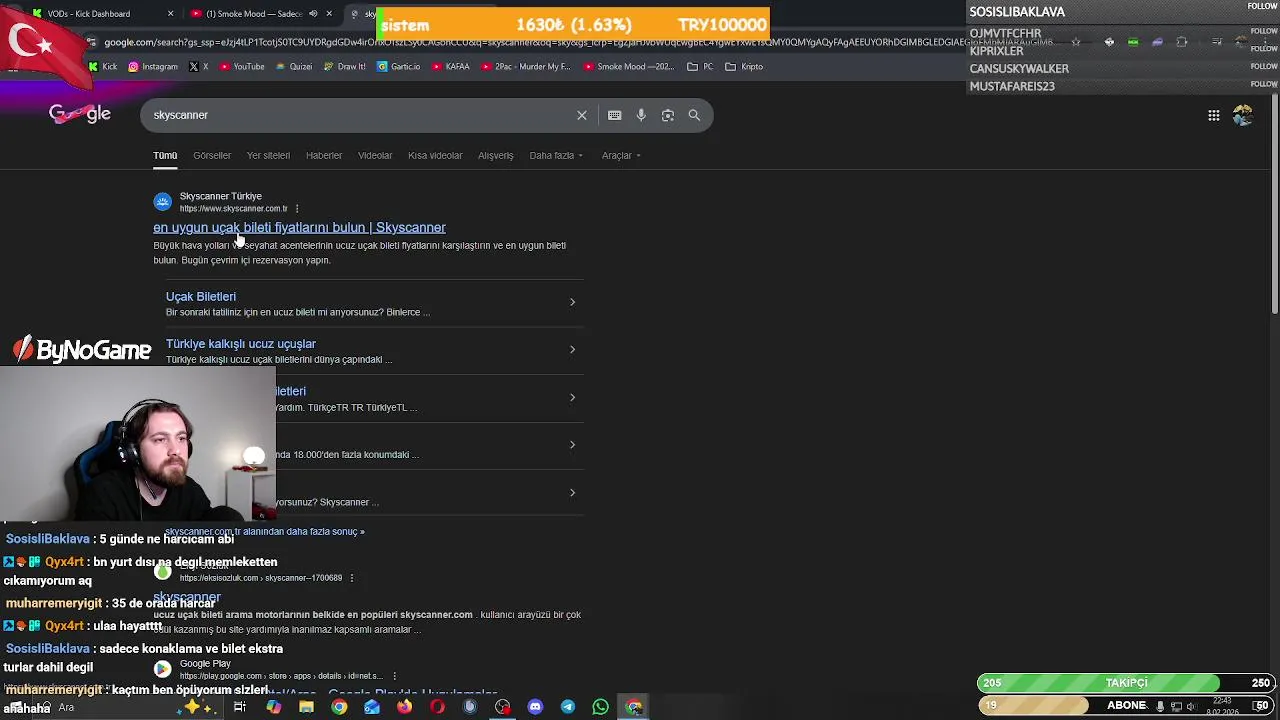The width and height of the screenshot is (1280, 720).
Task: Close the Smoke Mood tab
Action: click(329, 14)
